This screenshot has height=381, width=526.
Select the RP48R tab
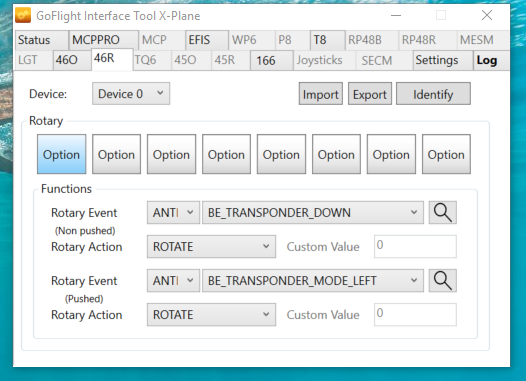tap(427, 40)
